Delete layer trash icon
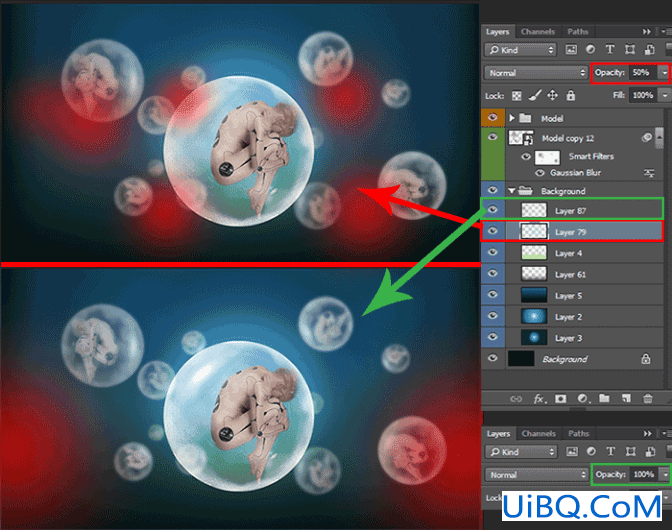The image size is (672, 531). [x=648, y=399]
